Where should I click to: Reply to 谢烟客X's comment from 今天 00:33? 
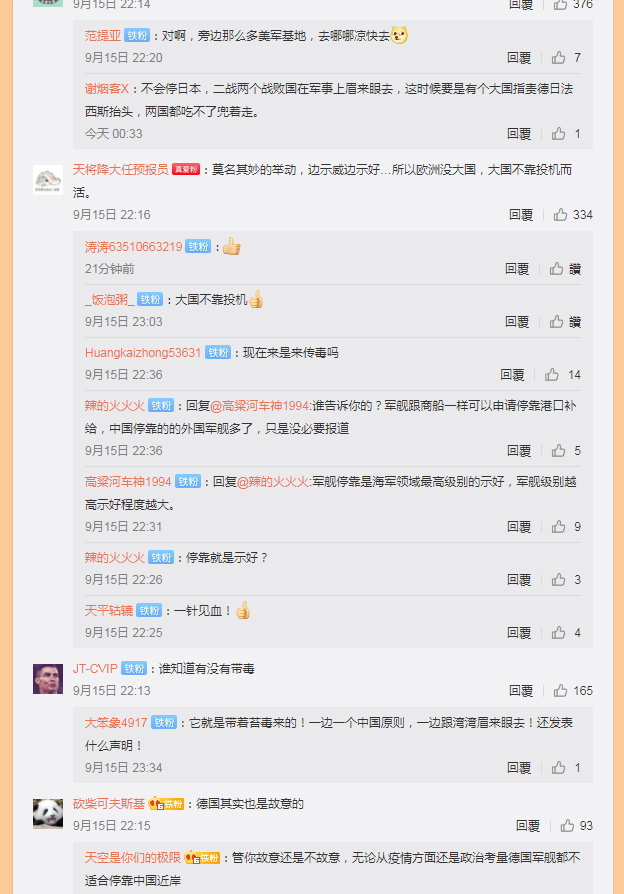[519, 133]
